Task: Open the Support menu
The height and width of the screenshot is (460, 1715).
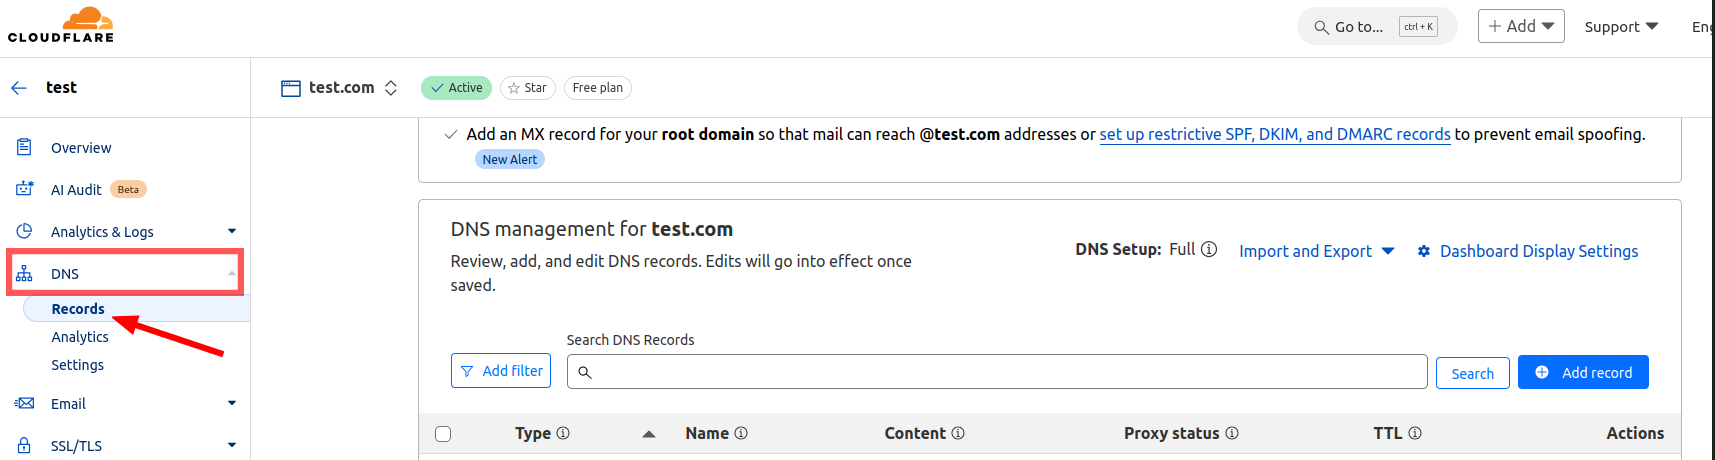Action: click(x=1621, y=27)
